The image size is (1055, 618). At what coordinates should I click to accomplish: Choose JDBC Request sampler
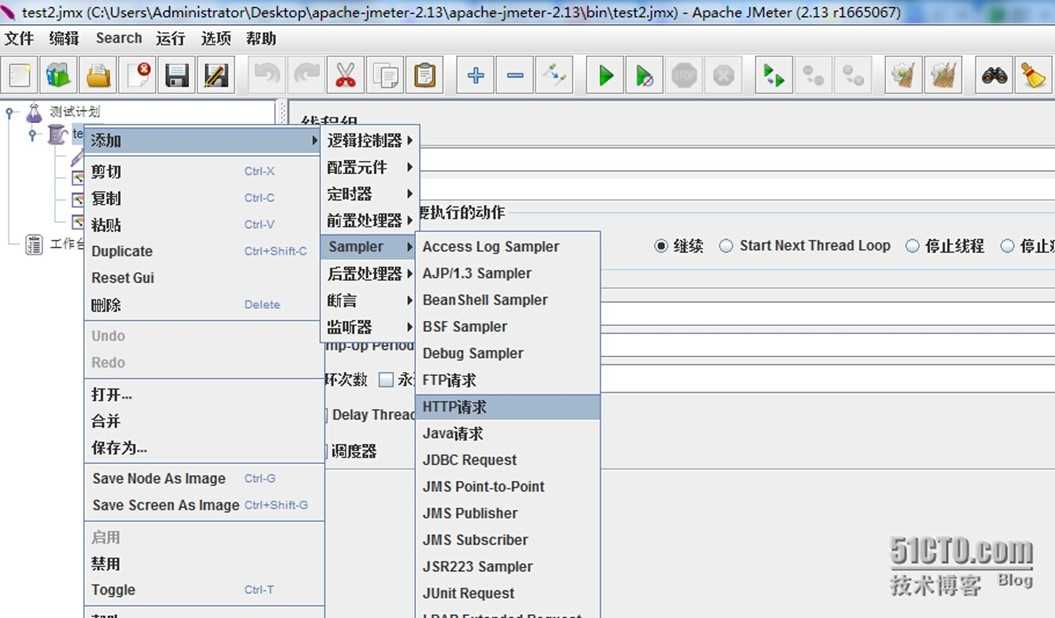[x=508, y=460]
